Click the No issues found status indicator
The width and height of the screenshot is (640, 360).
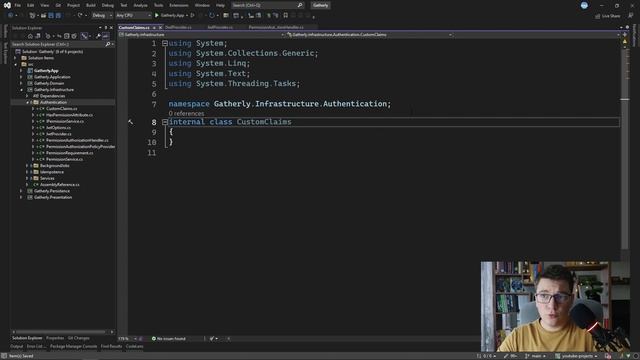click(169, 338)
